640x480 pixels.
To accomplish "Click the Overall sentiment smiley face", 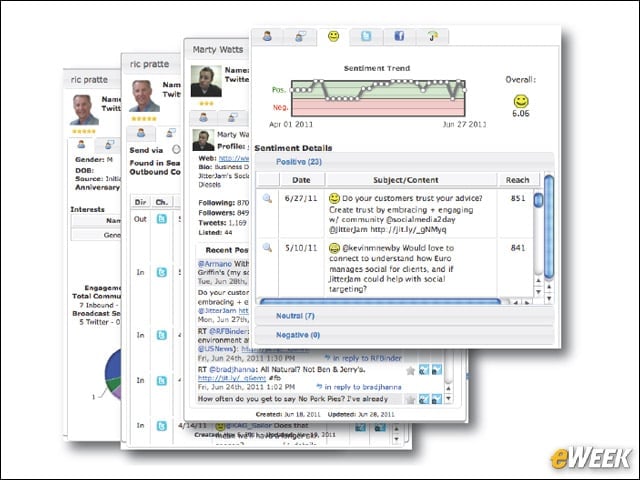I will coord(521,101).
